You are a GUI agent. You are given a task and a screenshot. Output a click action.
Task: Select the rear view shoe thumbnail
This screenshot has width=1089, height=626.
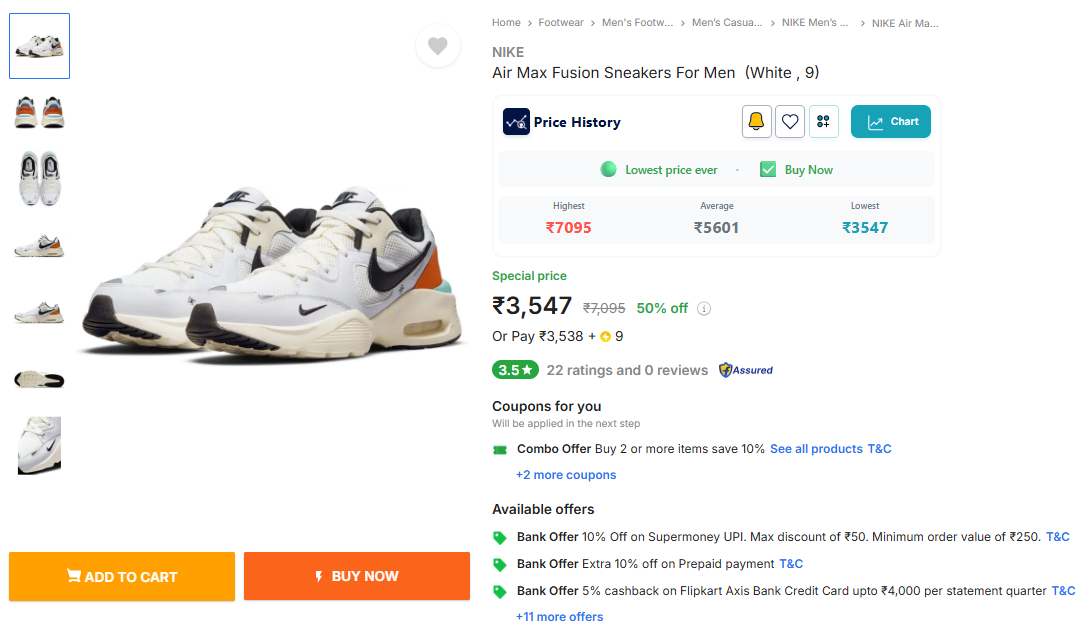39,112
